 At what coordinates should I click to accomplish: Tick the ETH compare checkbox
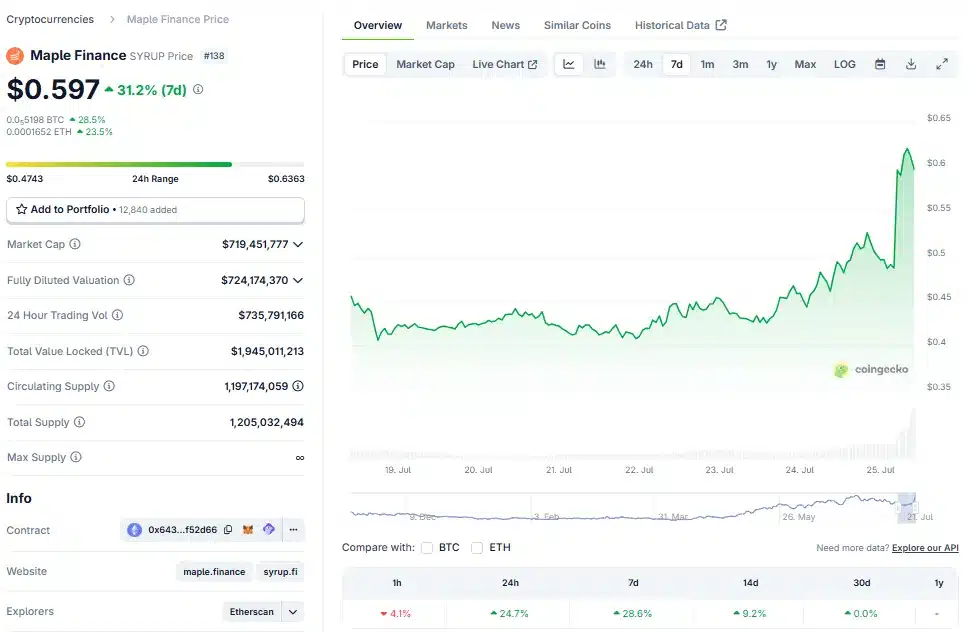click(x=477, y=548)
